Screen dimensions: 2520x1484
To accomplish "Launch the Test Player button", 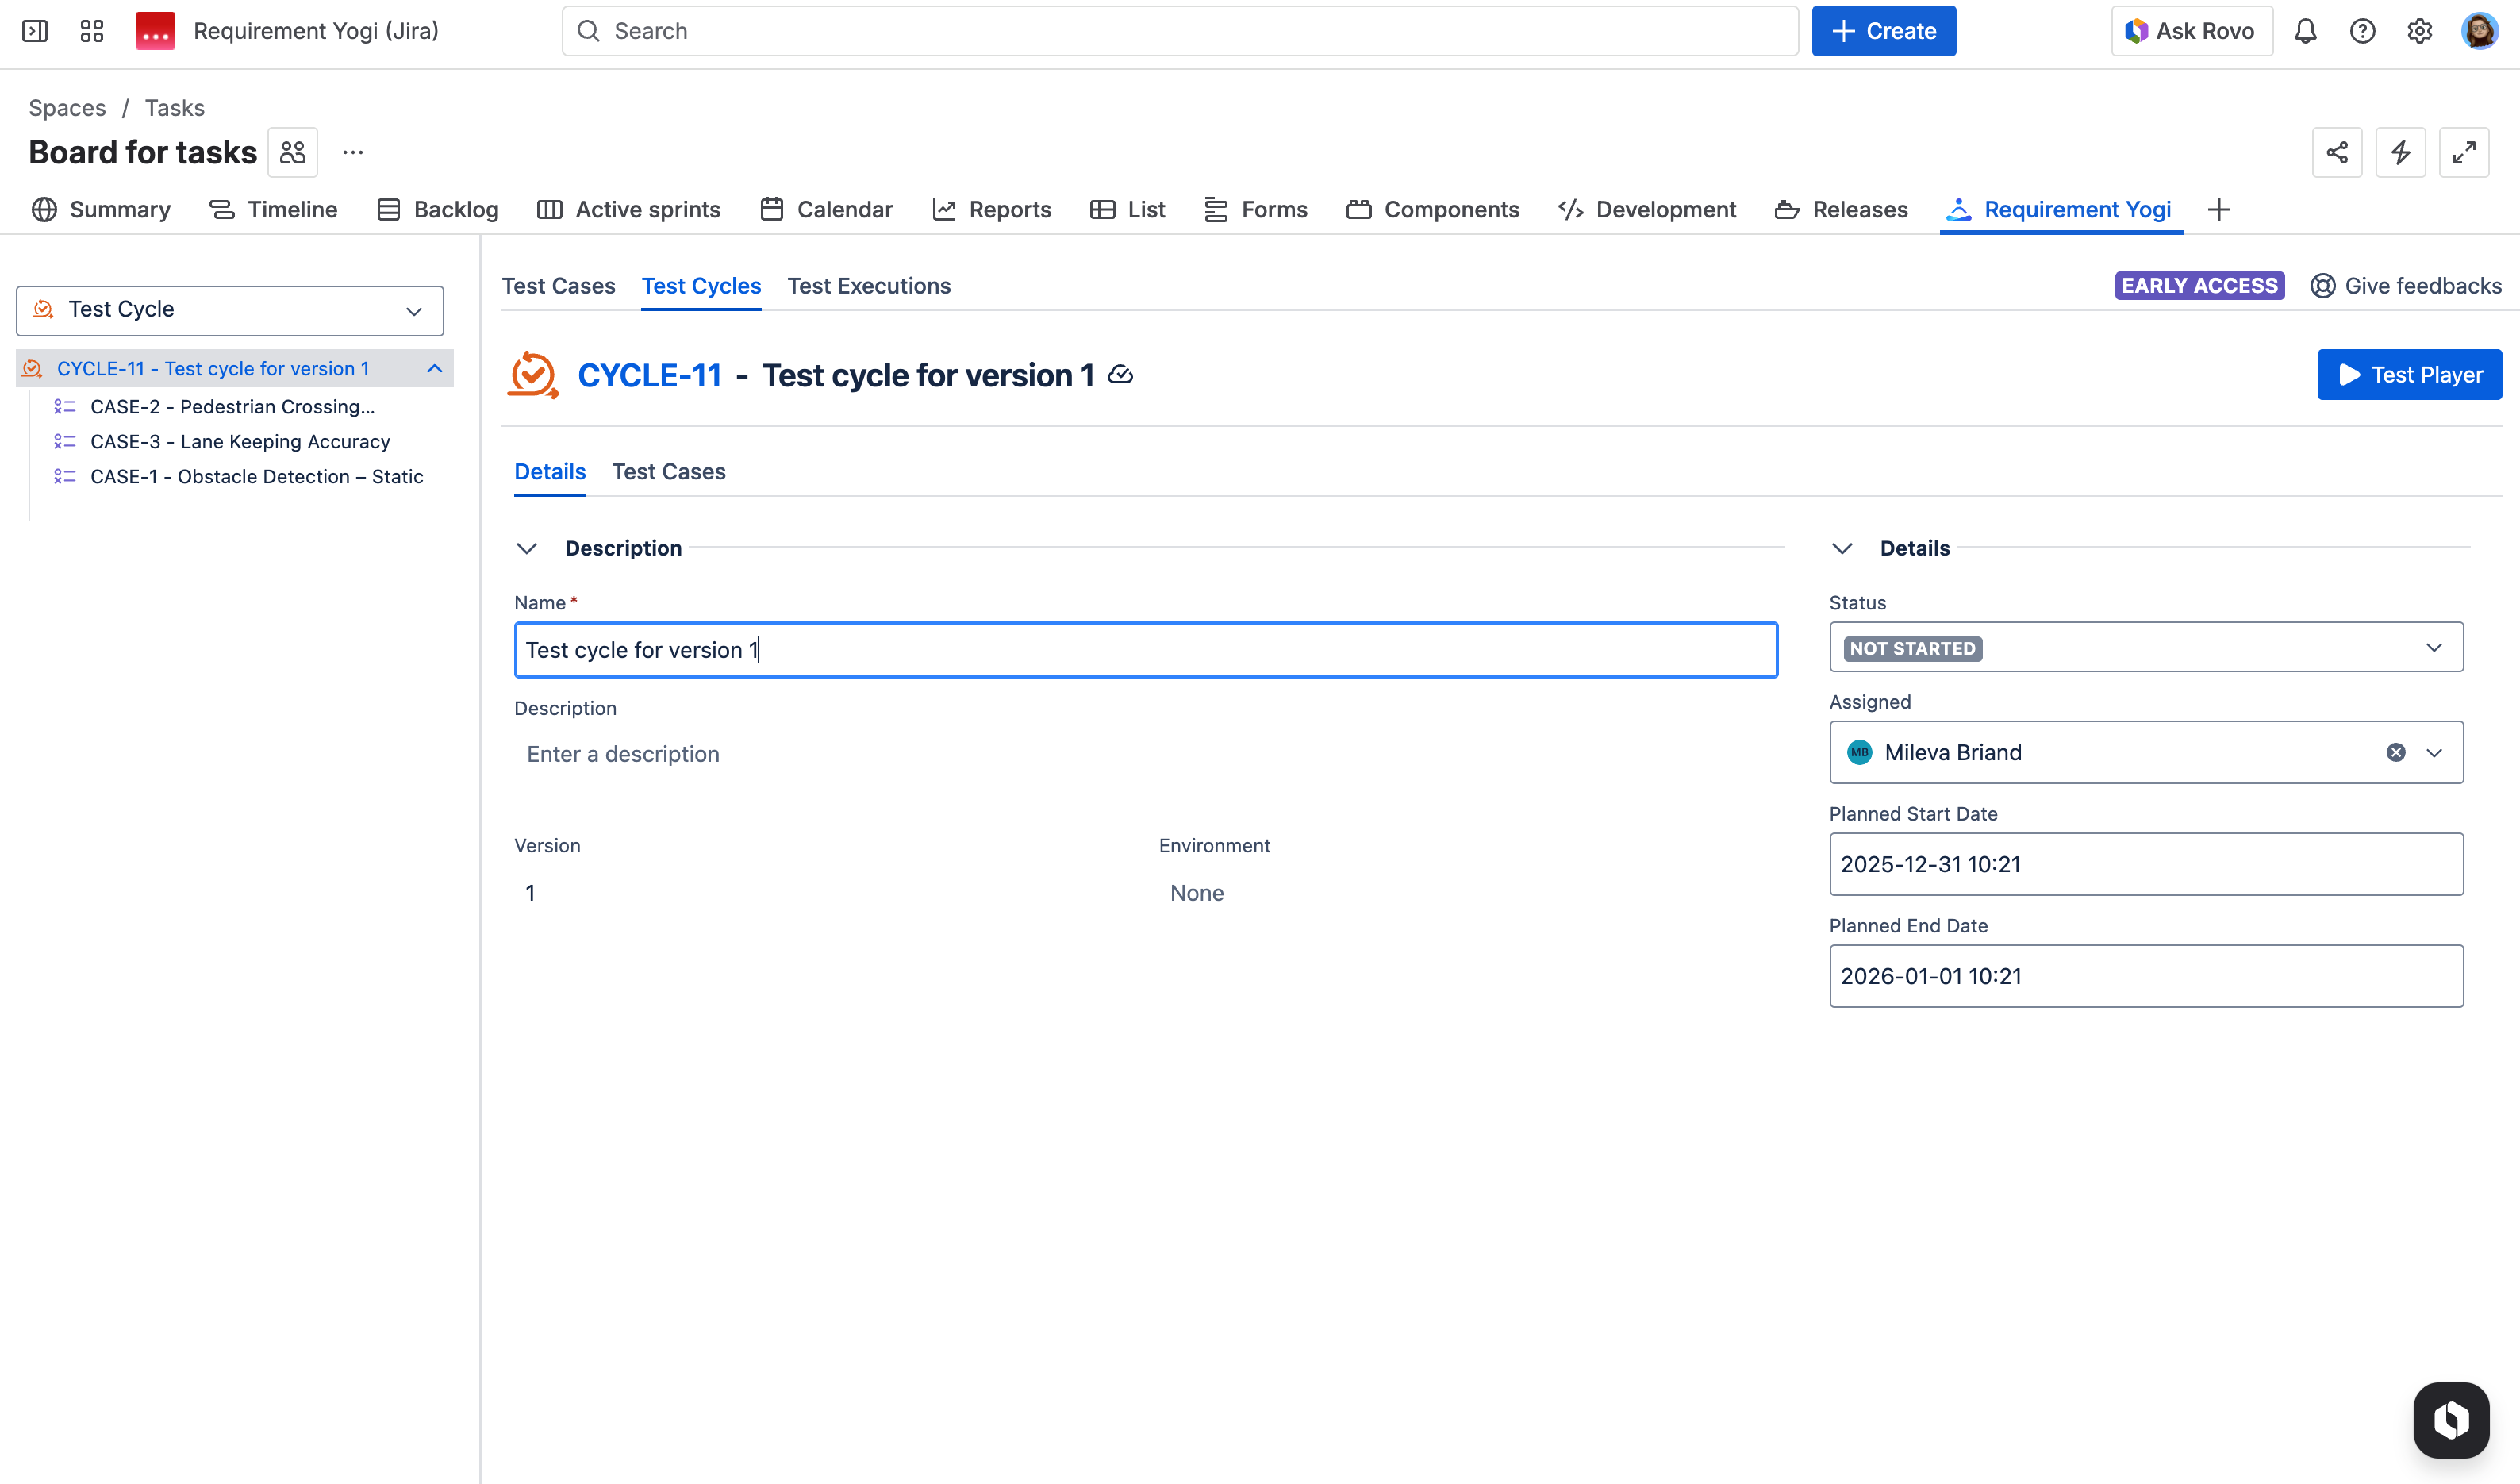I will (2409, 375).
